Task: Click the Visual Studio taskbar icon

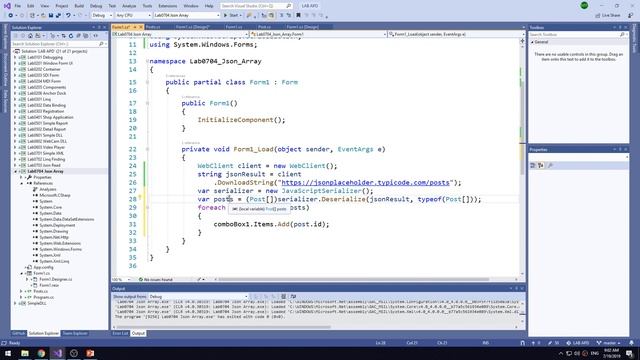Action: click(x=58, y=353)
